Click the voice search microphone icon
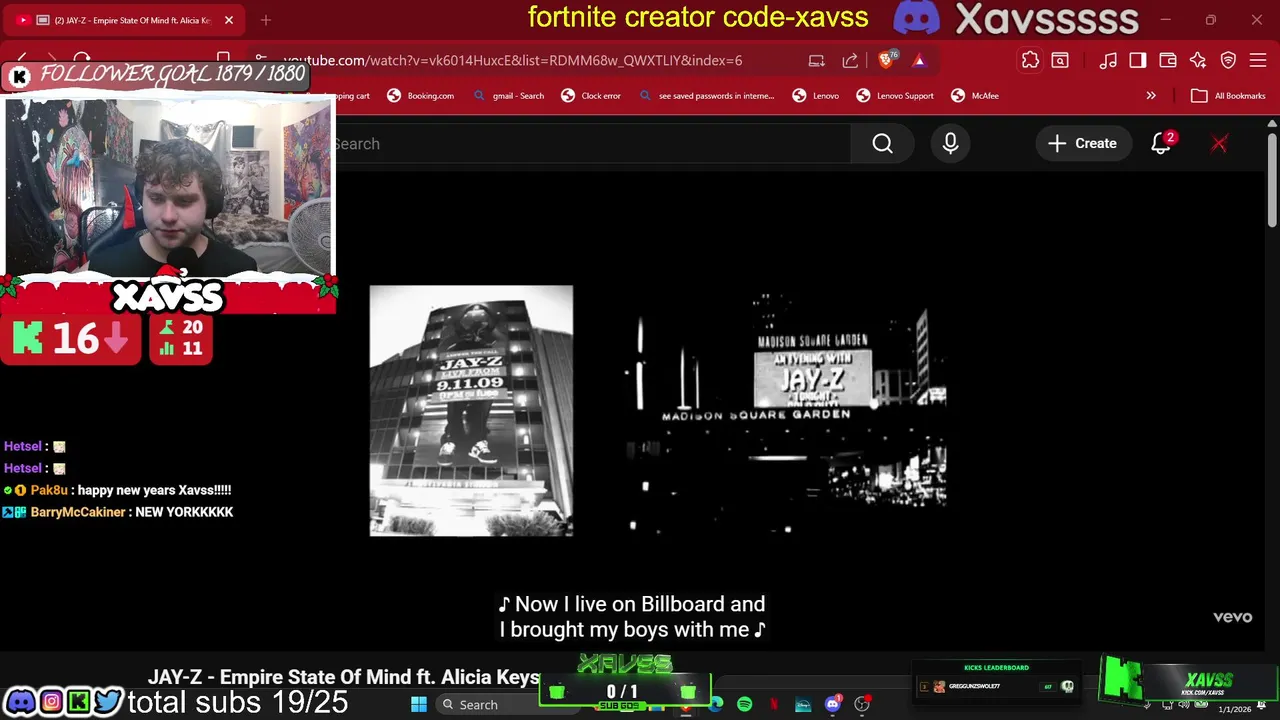The width and height of the screenshot is (1280, 720). pyautogui.click(x=950, y=144)
